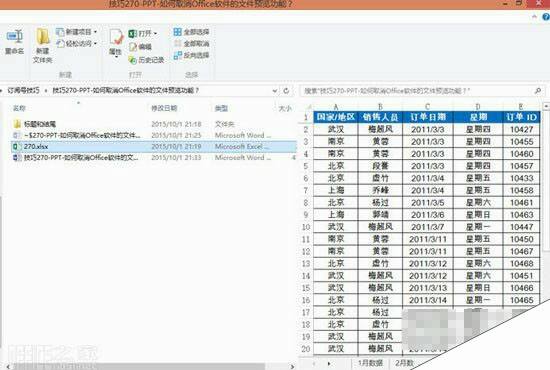This screenshot has width=550, height=370.
Task: Sort by Date Modified (修改日期) column
Action: point(164,108)
